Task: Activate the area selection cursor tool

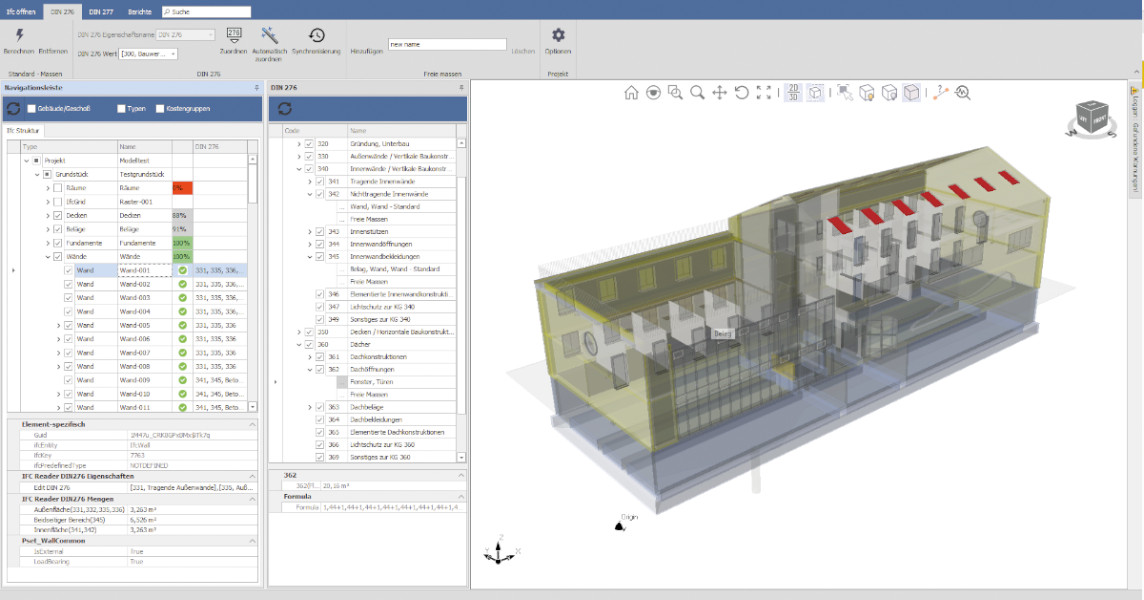Action: [x=845, y=93]
